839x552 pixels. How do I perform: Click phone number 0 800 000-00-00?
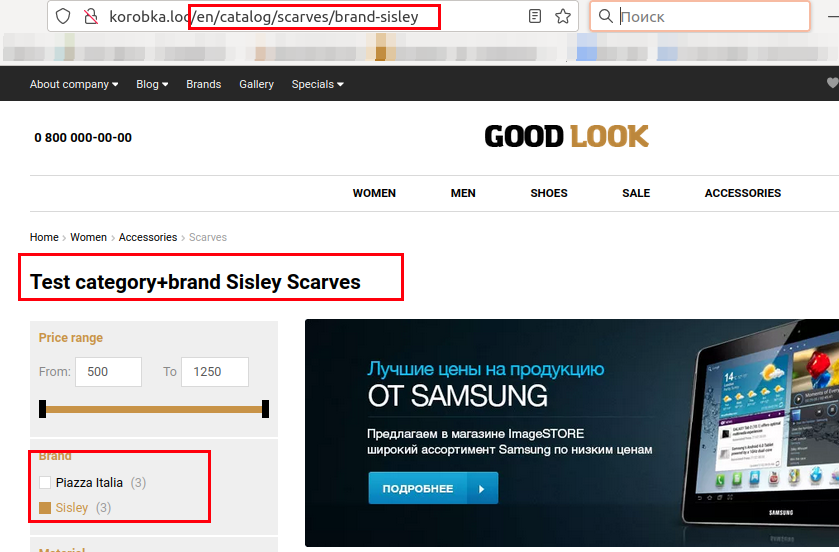83,137
